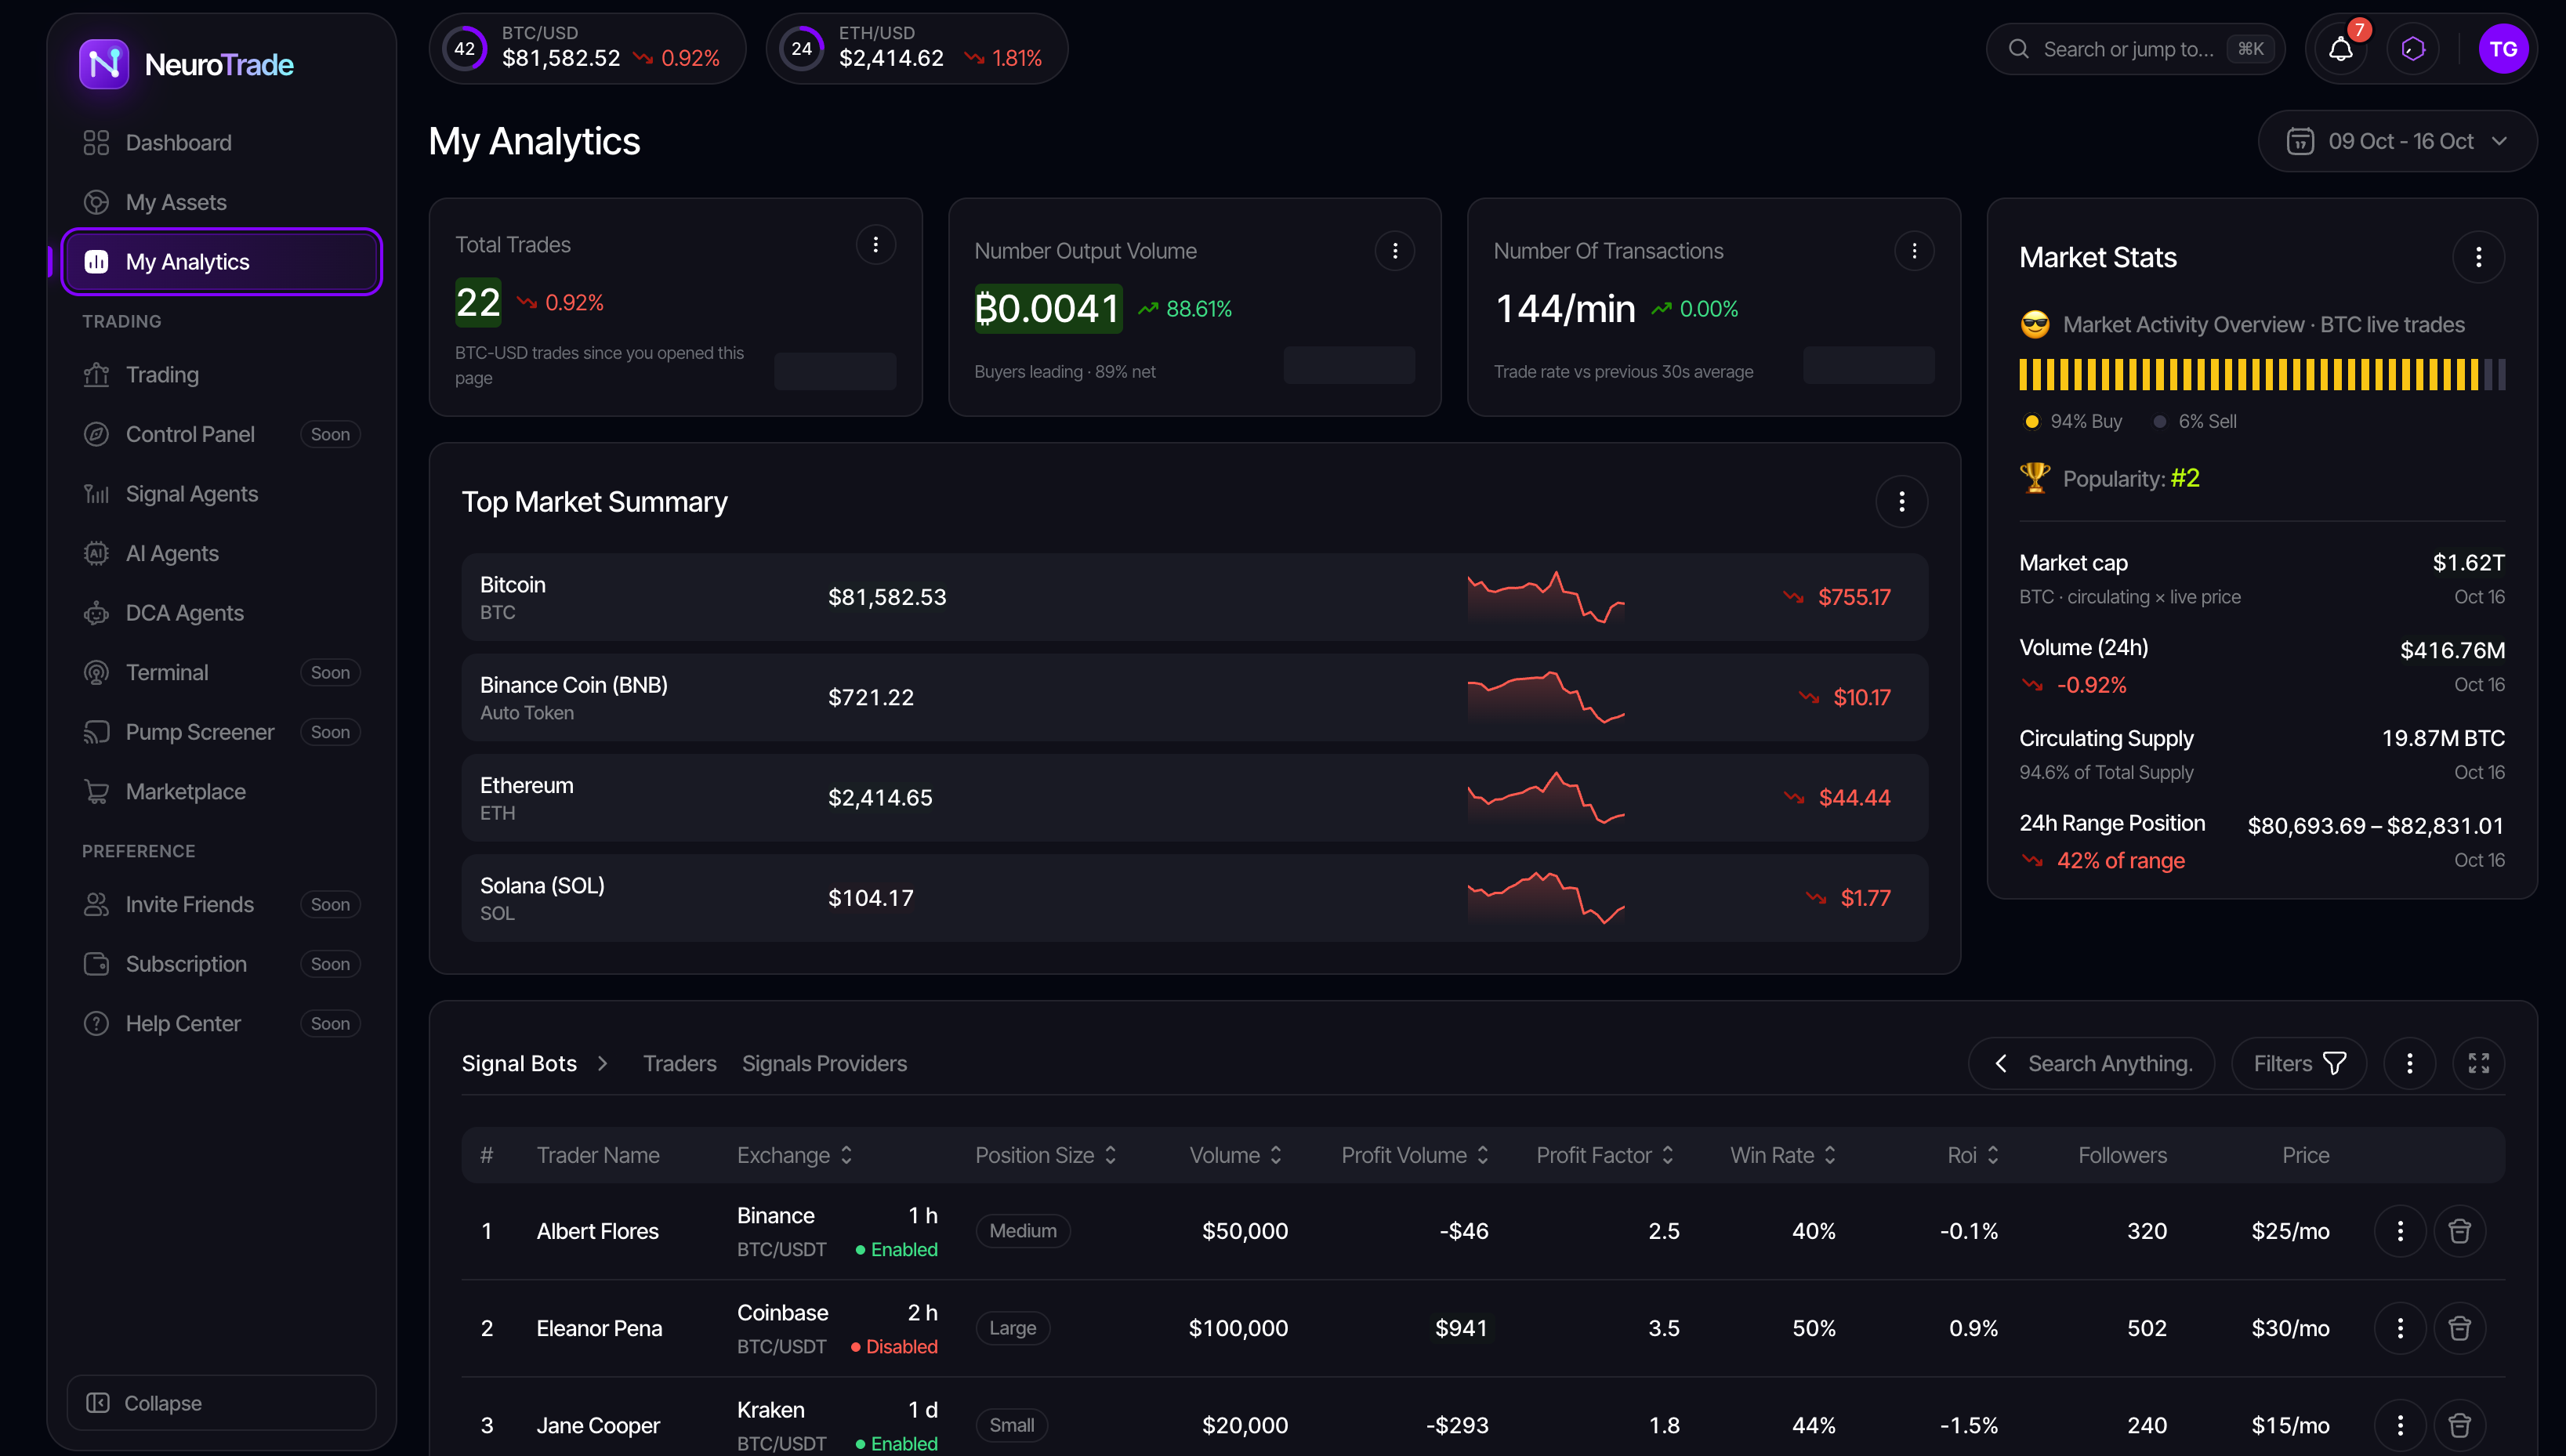
Task: Open row actions for Albert Flores
Action: 2400,1231
